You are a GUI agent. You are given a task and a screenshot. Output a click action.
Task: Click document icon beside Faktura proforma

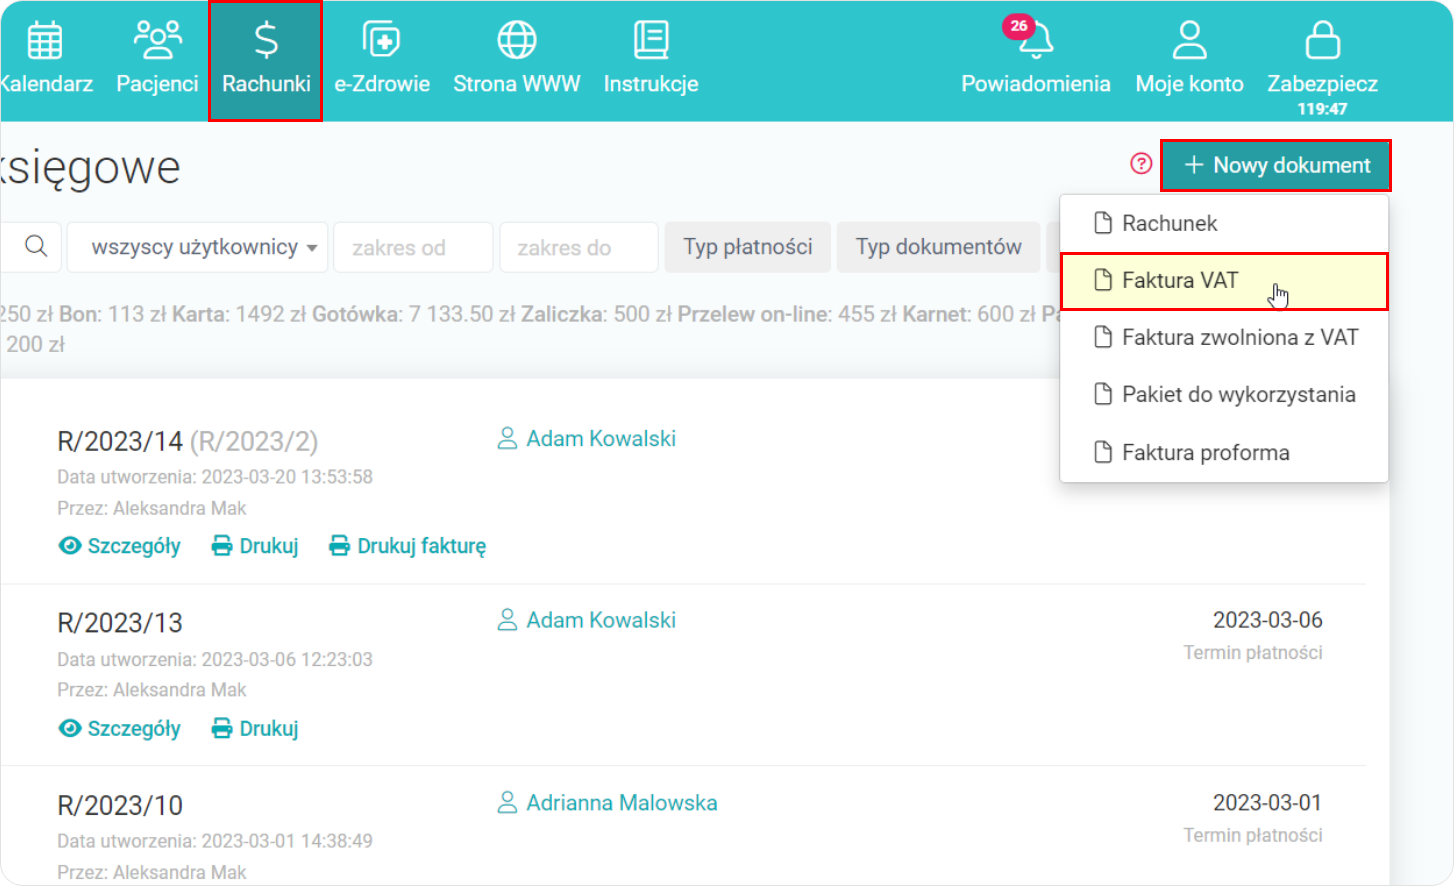tap(1103, 452)
